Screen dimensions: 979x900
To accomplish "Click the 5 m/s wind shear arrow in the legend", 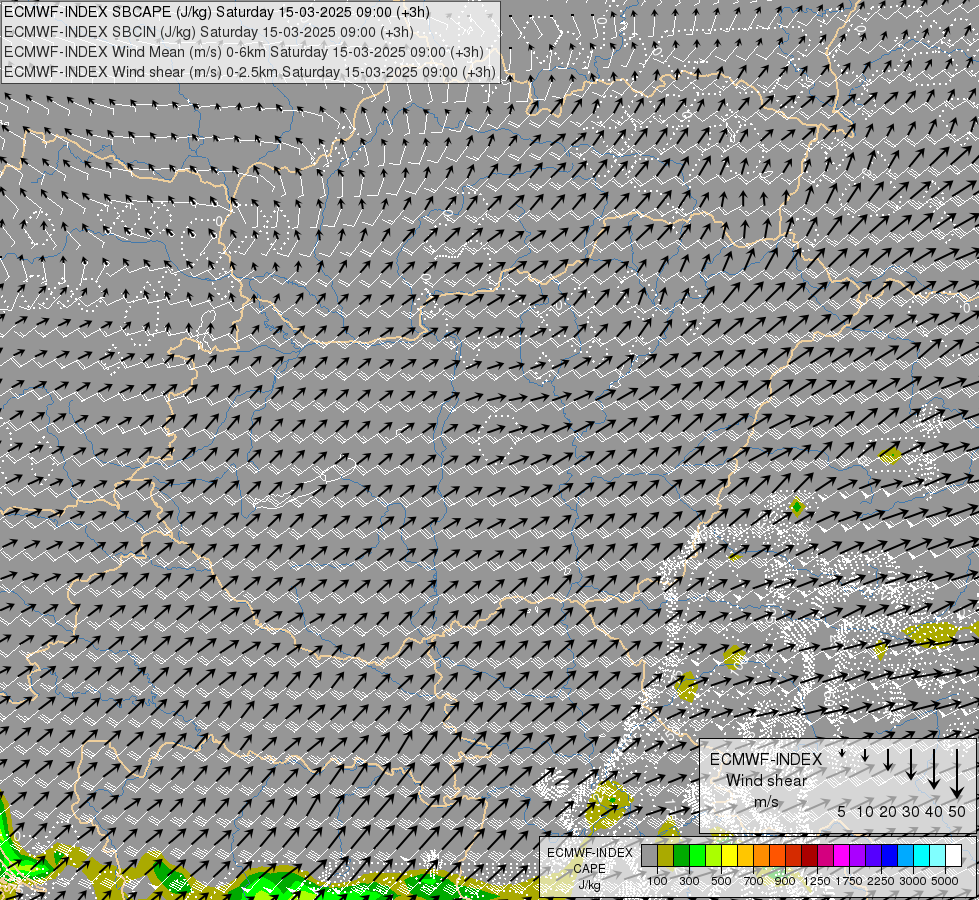I will pyautogui.click(x=842, y=753).
